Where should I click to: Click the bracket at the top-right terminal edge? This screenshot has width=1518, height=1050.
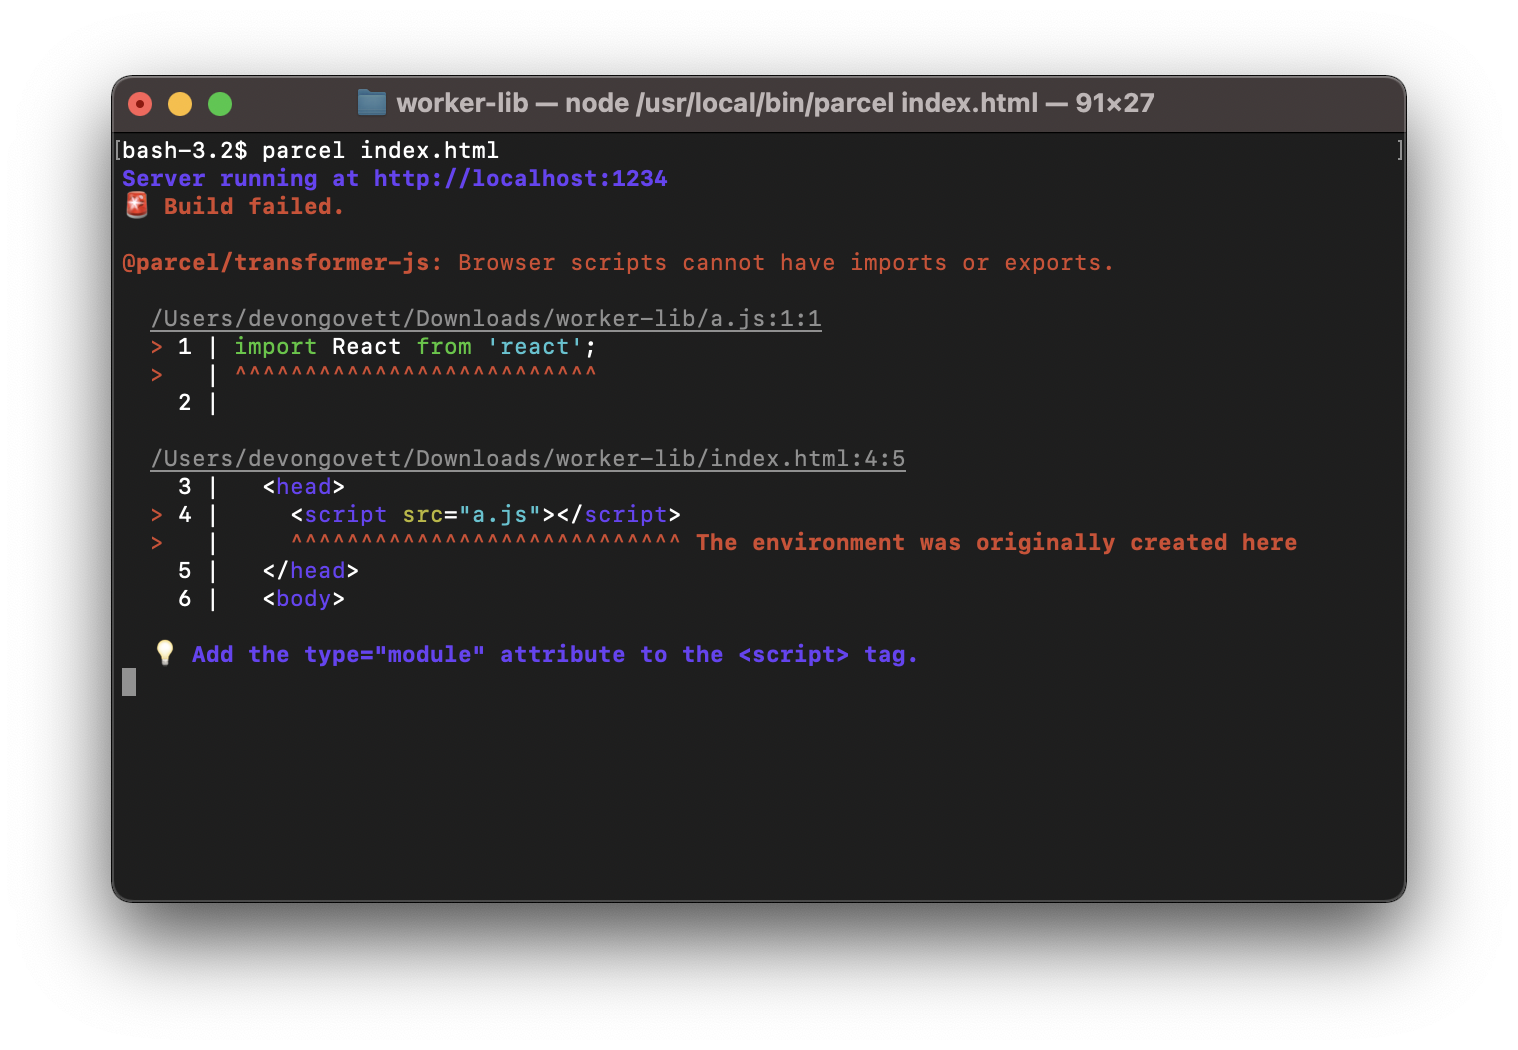pos(1400,150)
